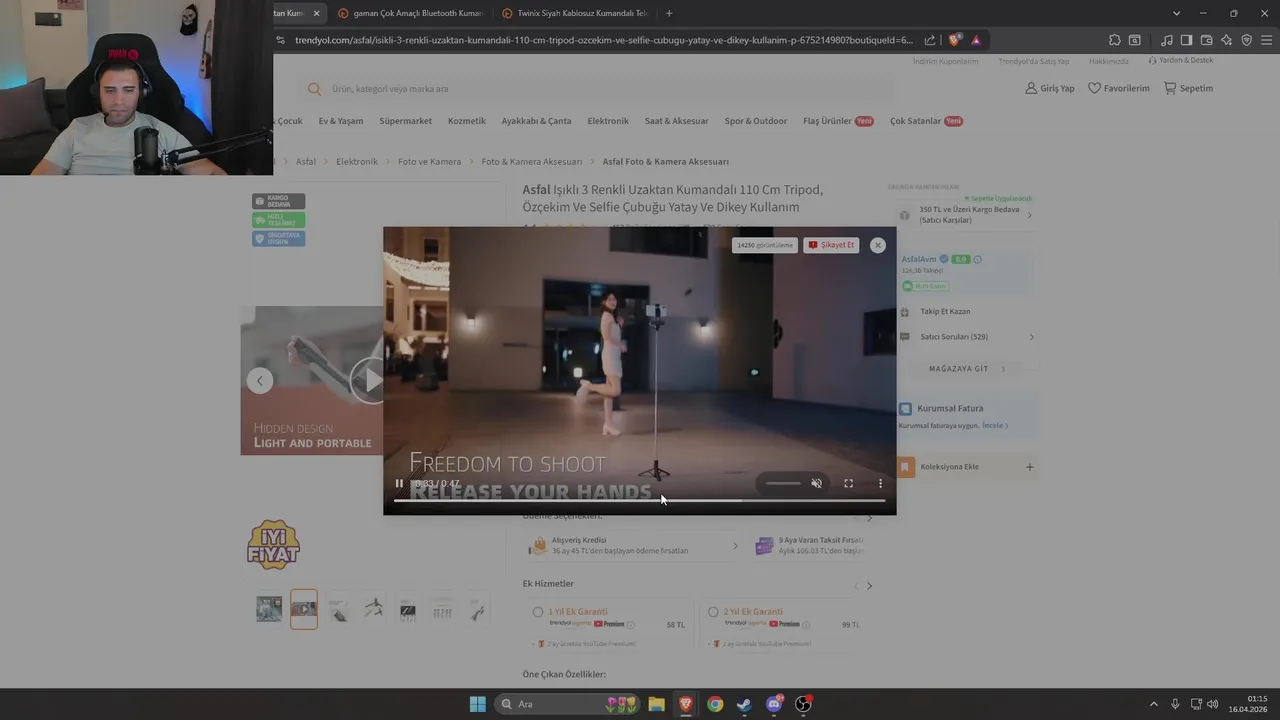Go to Foto & Kamera Aksesuarı breadcrumb

point(531,161)
